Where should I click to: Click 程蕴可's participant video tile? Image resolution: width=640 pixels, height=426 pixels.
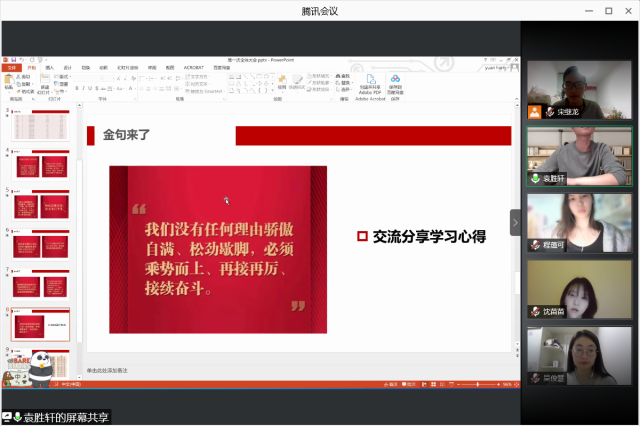tap(578, 222)
